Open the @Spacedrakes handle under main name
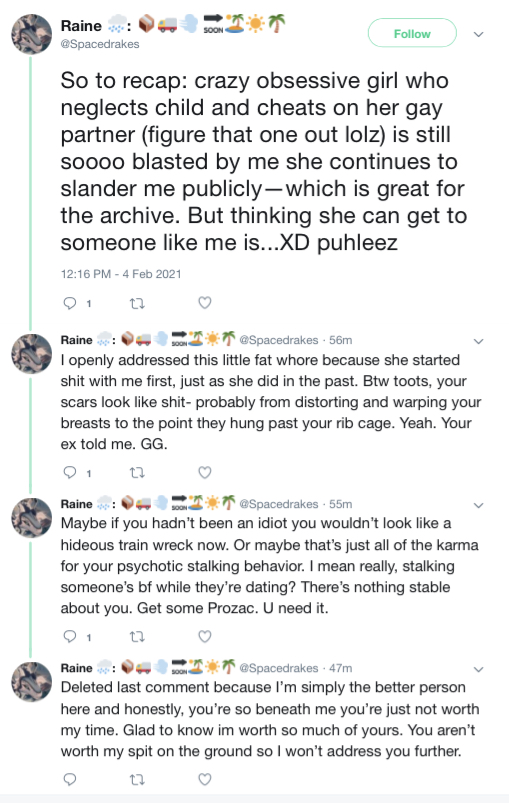 (x=100, y=44)
